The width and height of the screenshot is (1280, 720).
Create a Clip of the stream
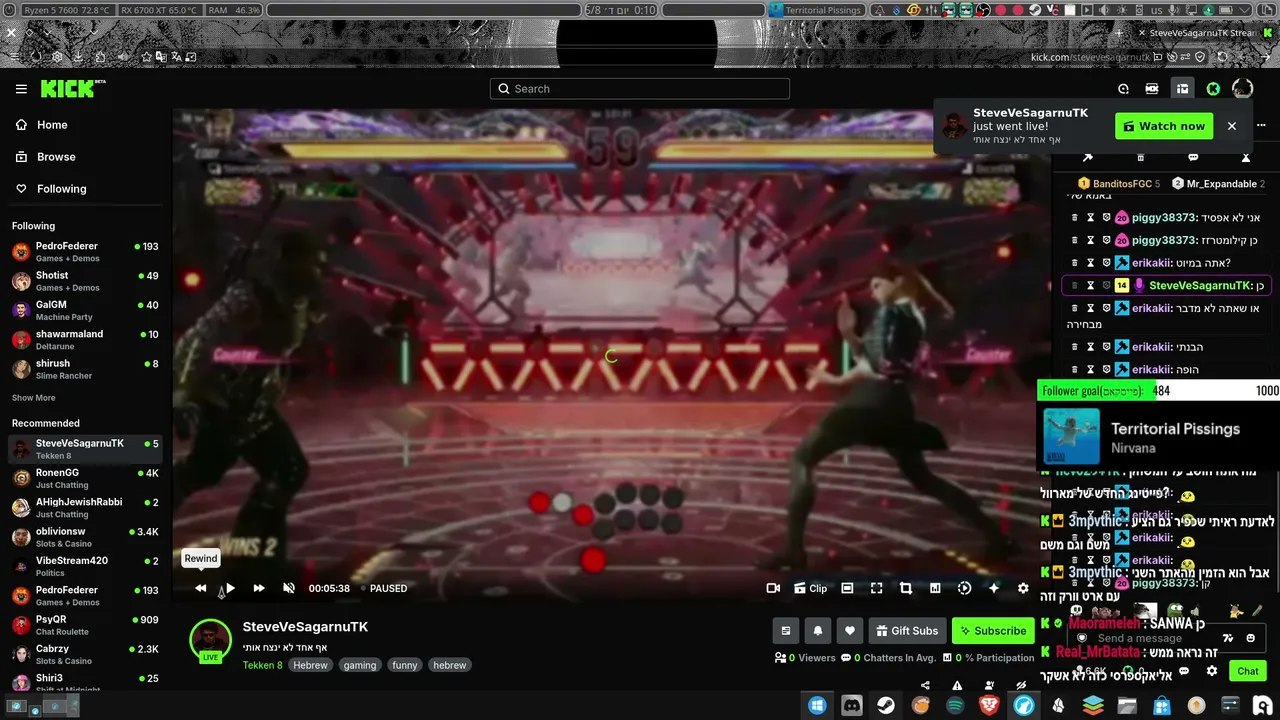810,589
